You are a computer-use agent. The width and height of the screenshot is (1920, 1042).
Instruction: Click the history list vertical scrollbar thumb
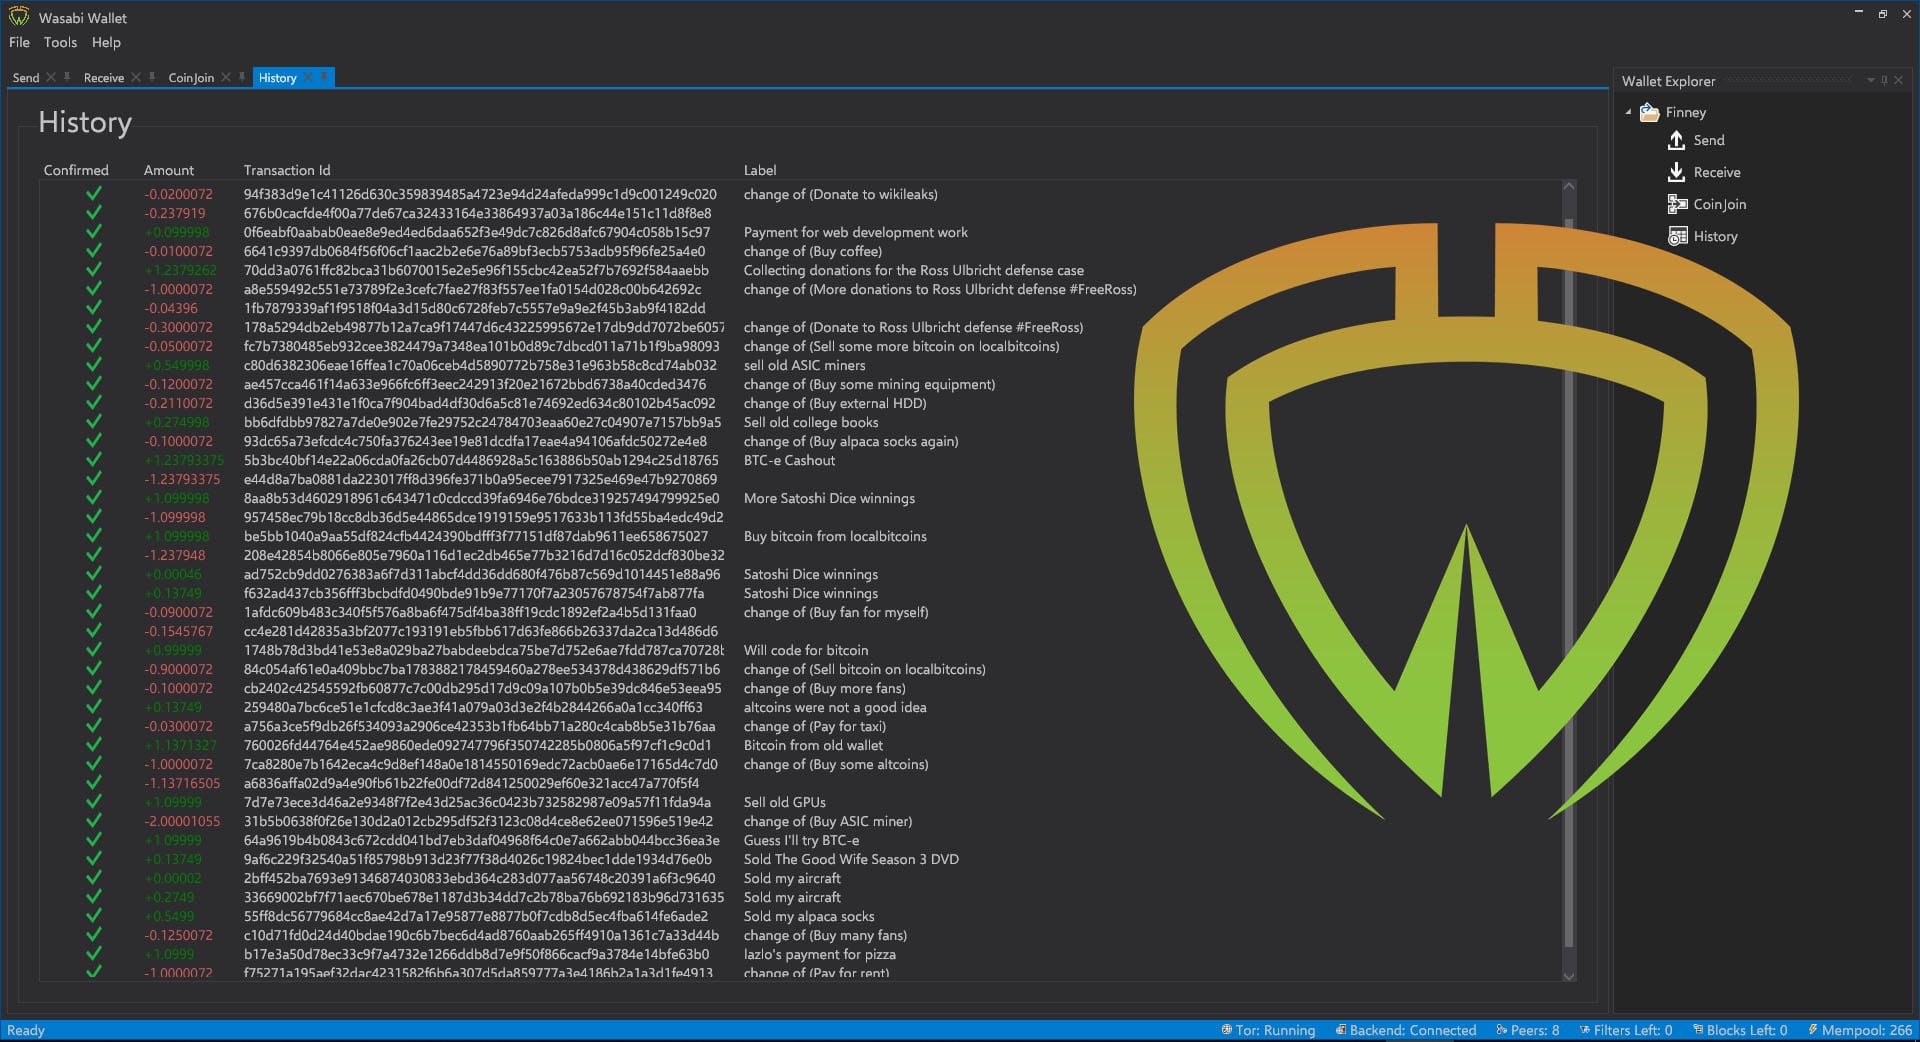(x=1568, y=582)
